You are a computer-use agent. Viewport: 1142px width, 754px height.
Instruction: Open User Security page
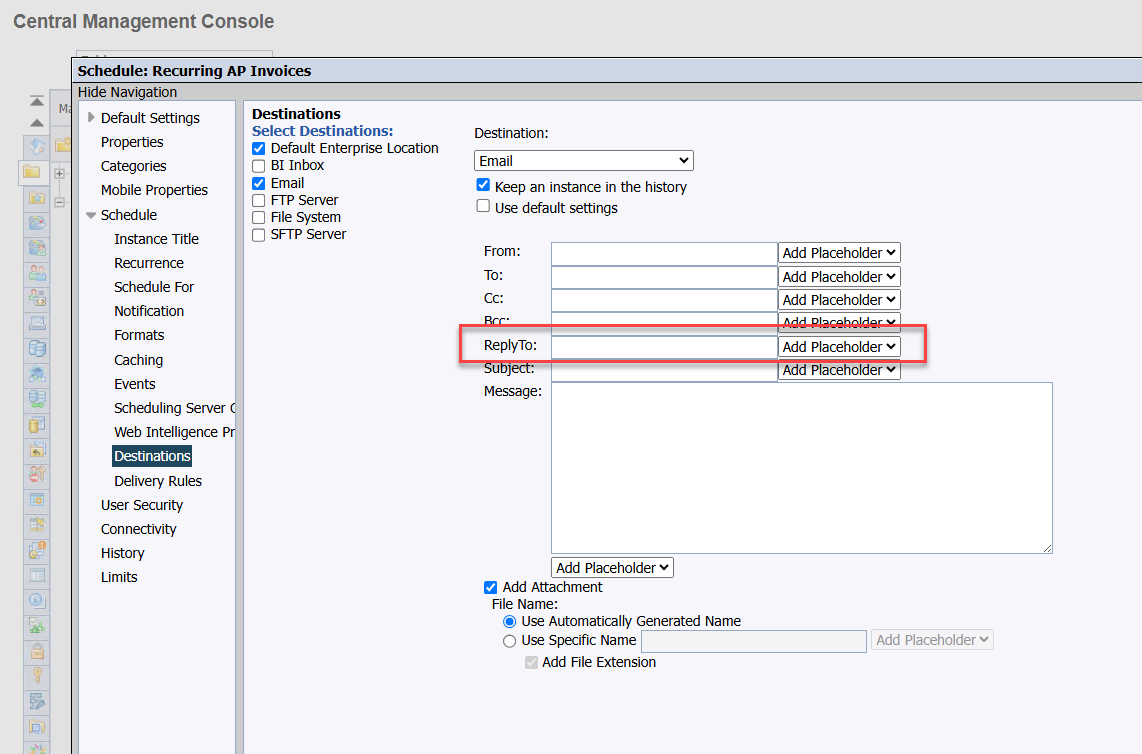[142, 505]
